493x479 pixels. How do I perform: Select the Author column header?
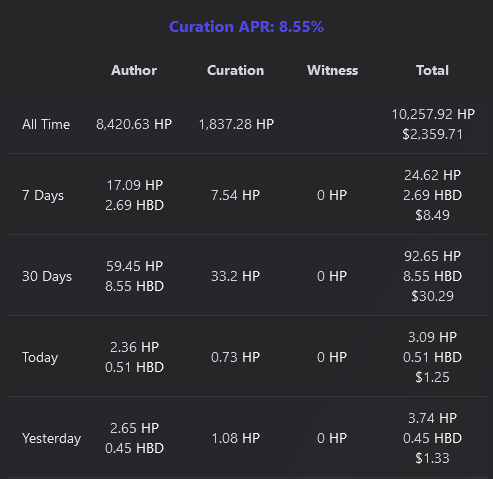[x=134, y=70]
